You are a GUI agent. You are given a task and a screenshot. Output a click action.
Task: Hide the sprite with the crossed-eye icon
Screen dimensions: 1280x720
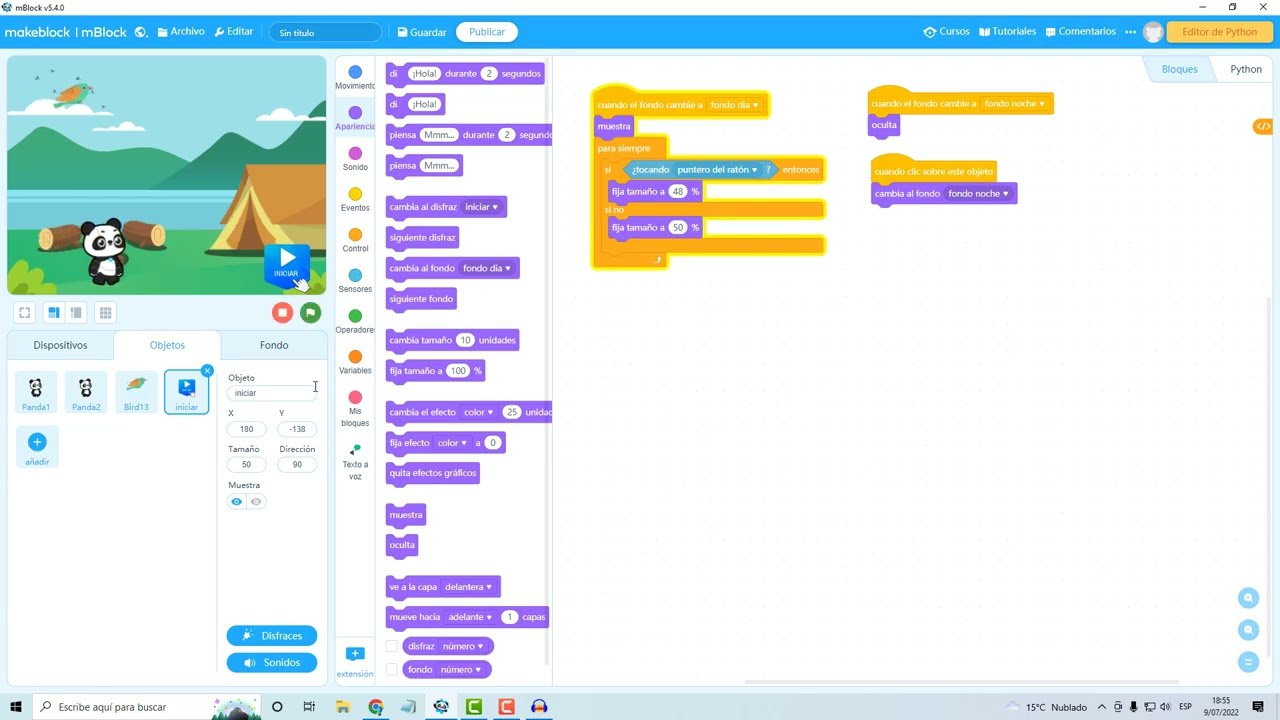point(256,502)
